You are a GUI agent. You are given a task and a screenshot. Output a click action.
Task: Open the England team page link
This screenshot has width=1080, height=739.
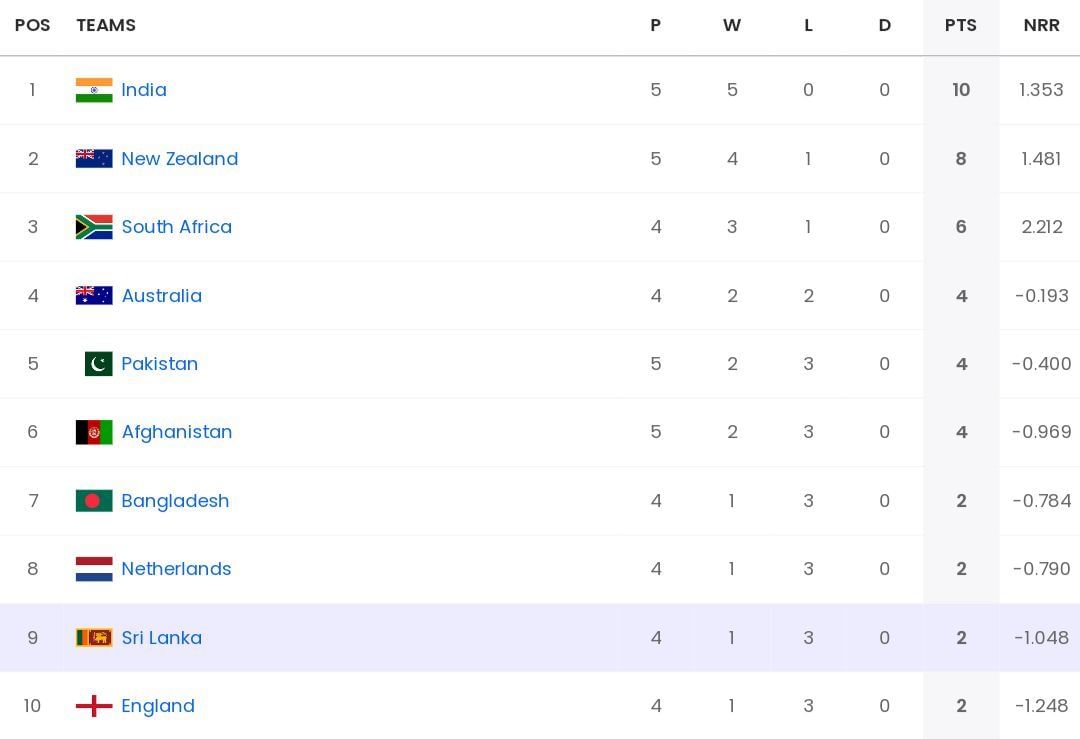point(158,705)
